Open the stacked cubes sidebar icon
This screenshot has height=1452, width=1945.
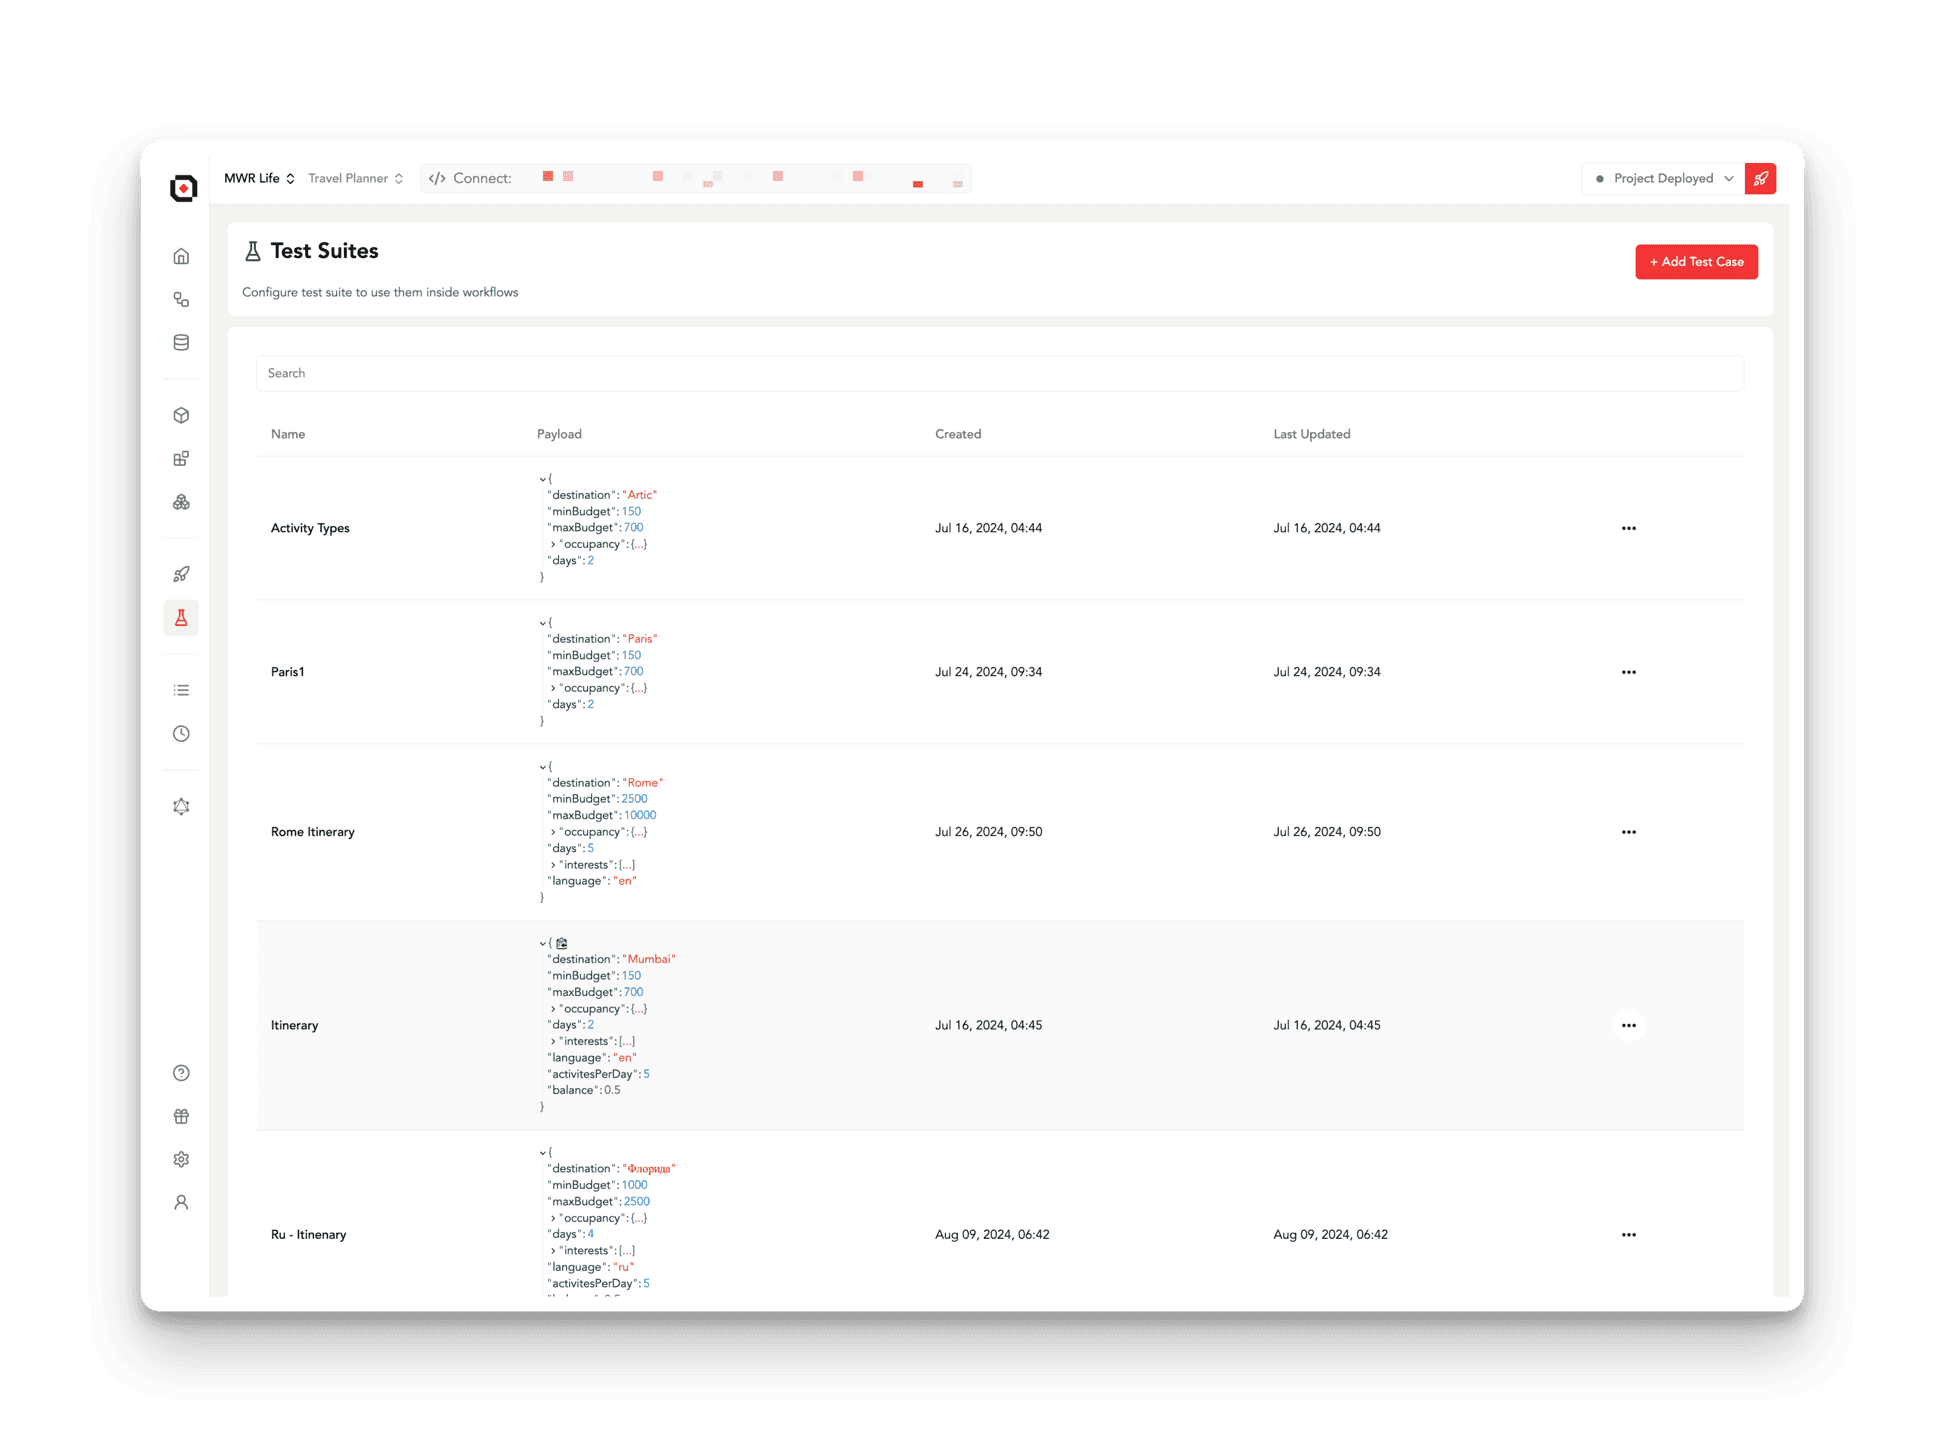[181, 502]
